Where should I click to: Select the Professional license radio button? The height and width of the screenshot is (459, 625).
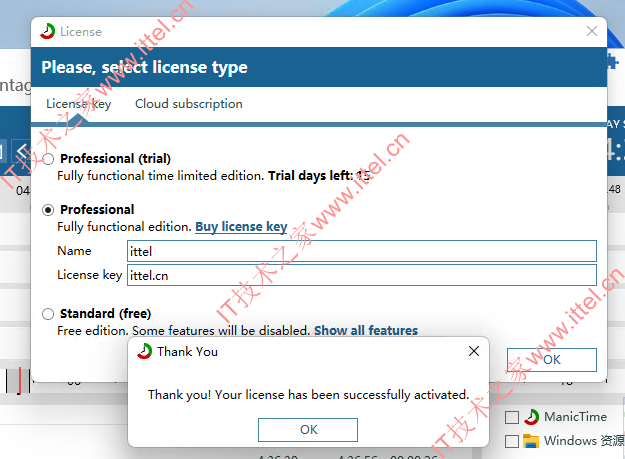click(x=48, y=210)
